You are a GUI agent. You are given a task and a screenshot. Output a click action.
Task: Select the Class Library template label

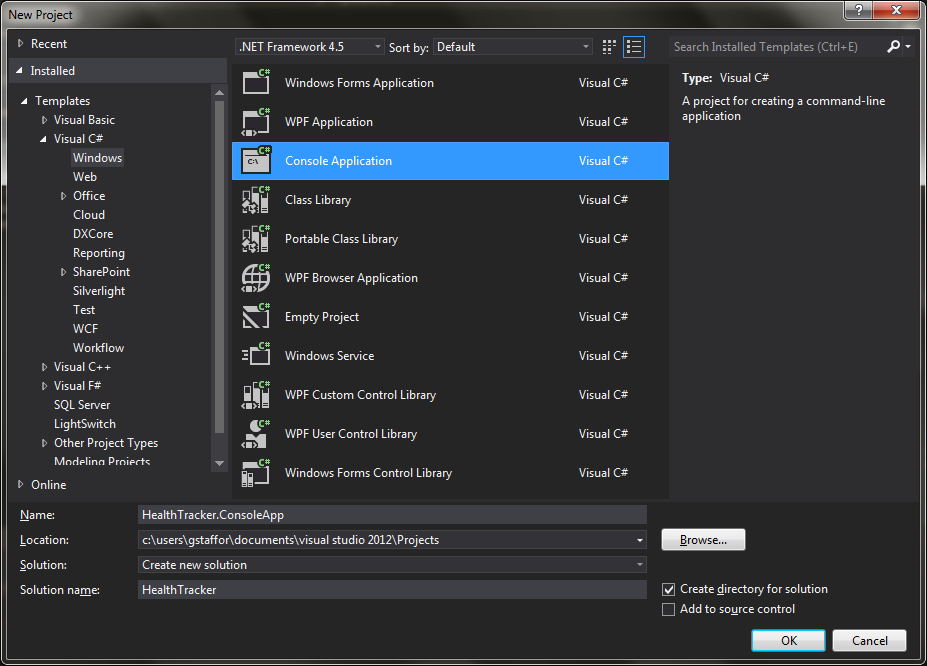click(x=318, y=200)
